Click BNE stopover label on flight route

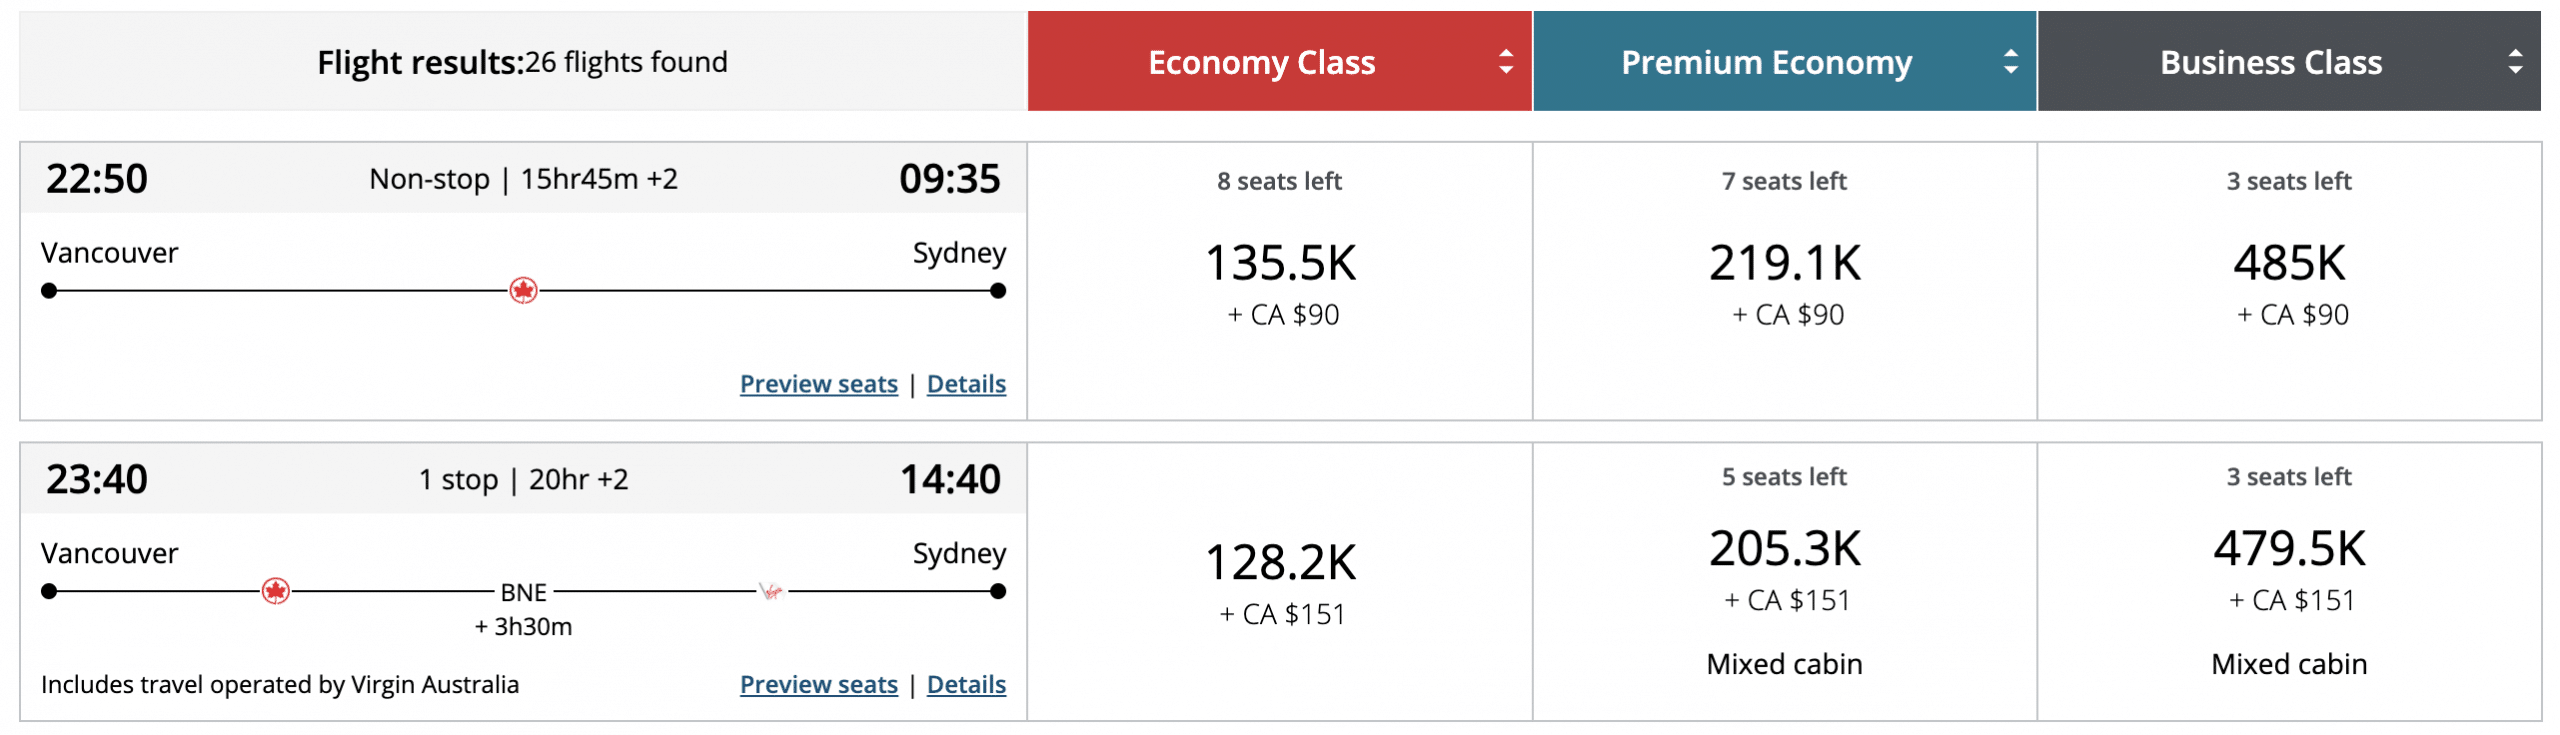click(x=523, y=593)
